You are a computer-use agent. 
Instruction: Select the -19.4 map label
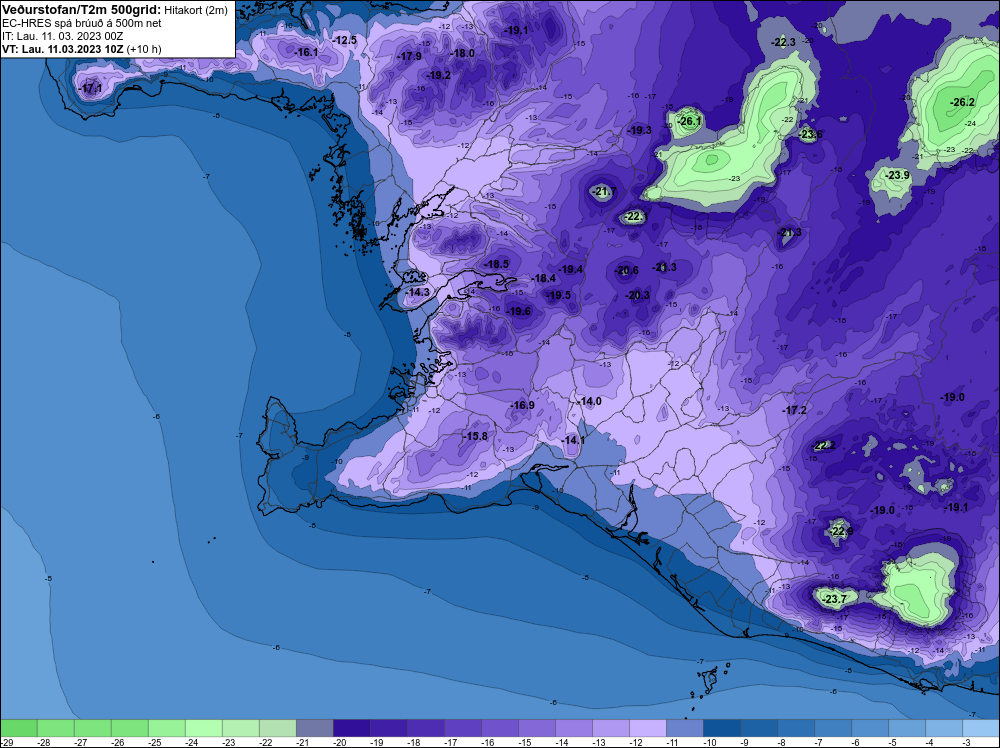571,270
